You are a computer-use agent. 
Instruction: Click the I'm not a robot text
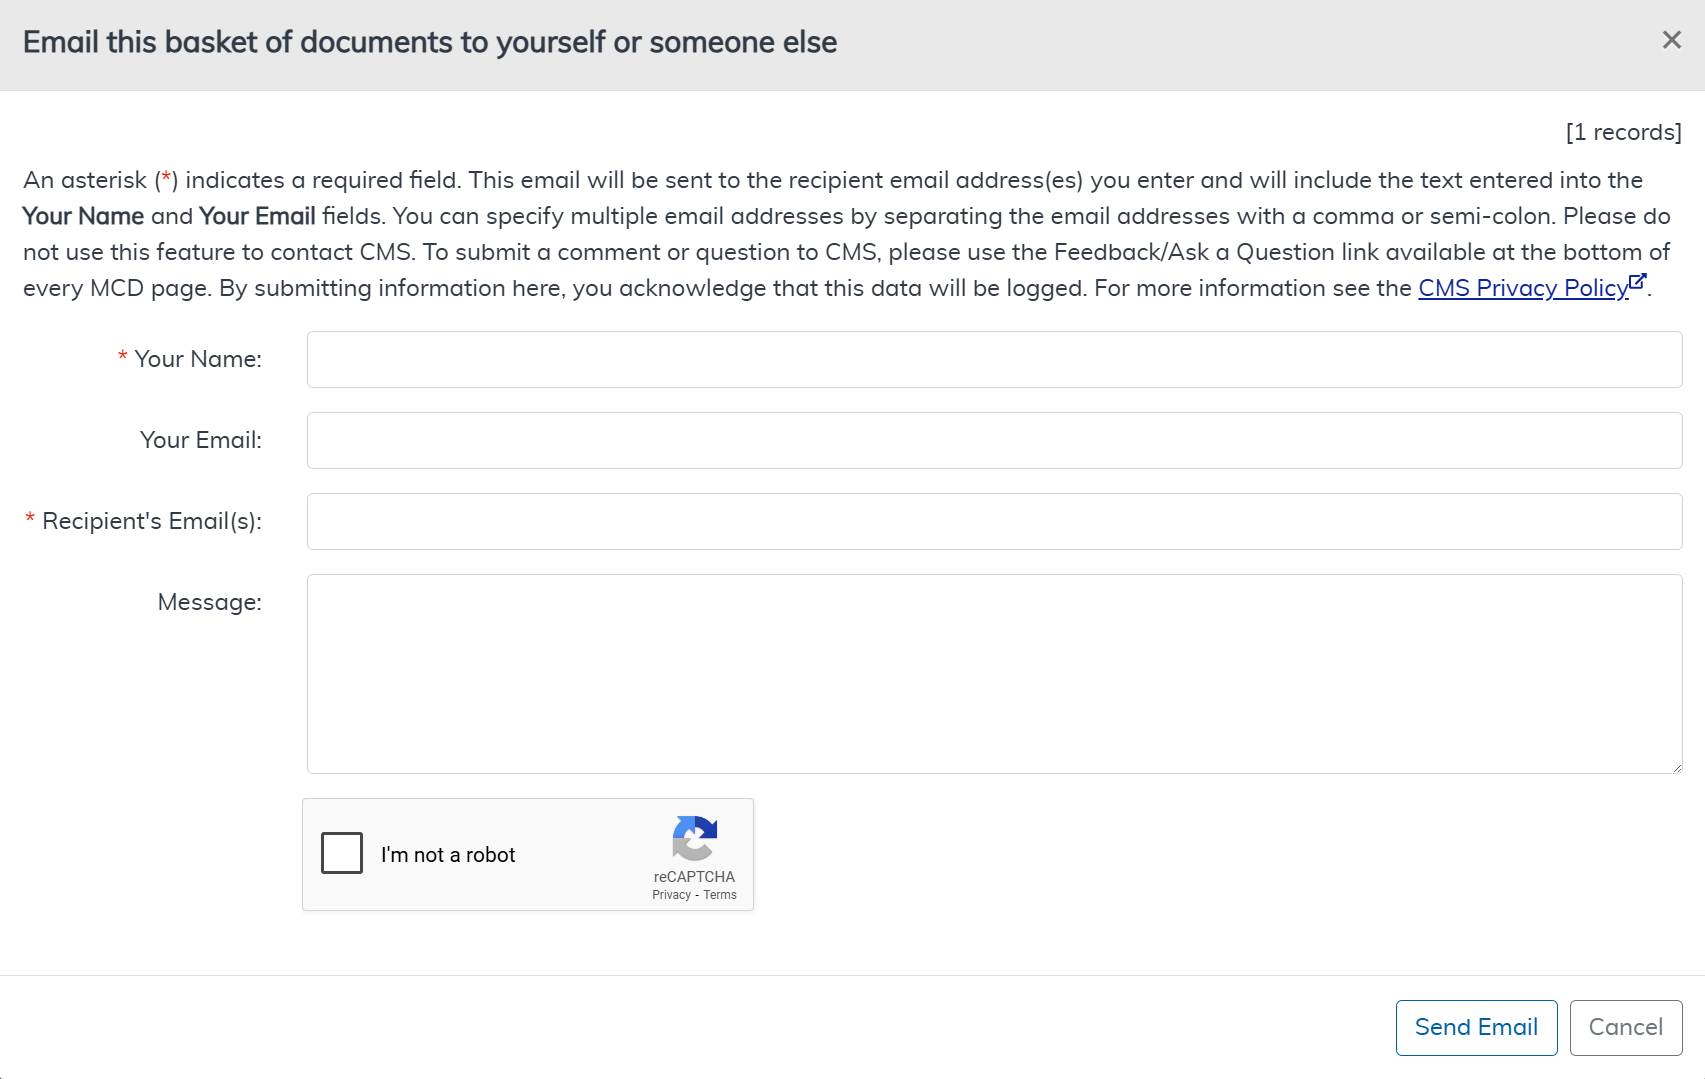[x=448, y=855]
